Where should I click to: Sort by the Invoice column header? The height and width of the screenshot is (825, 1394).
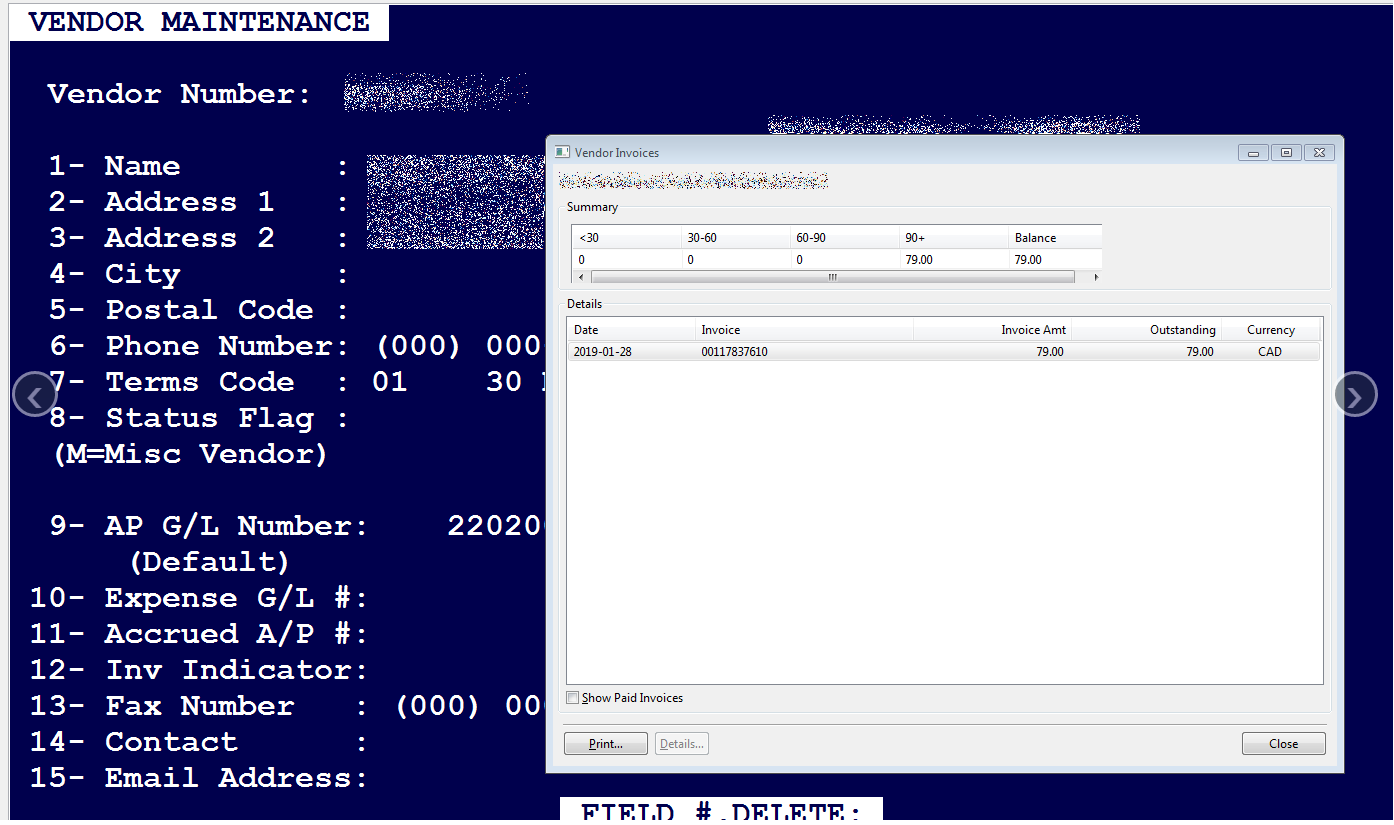(805, 330)
